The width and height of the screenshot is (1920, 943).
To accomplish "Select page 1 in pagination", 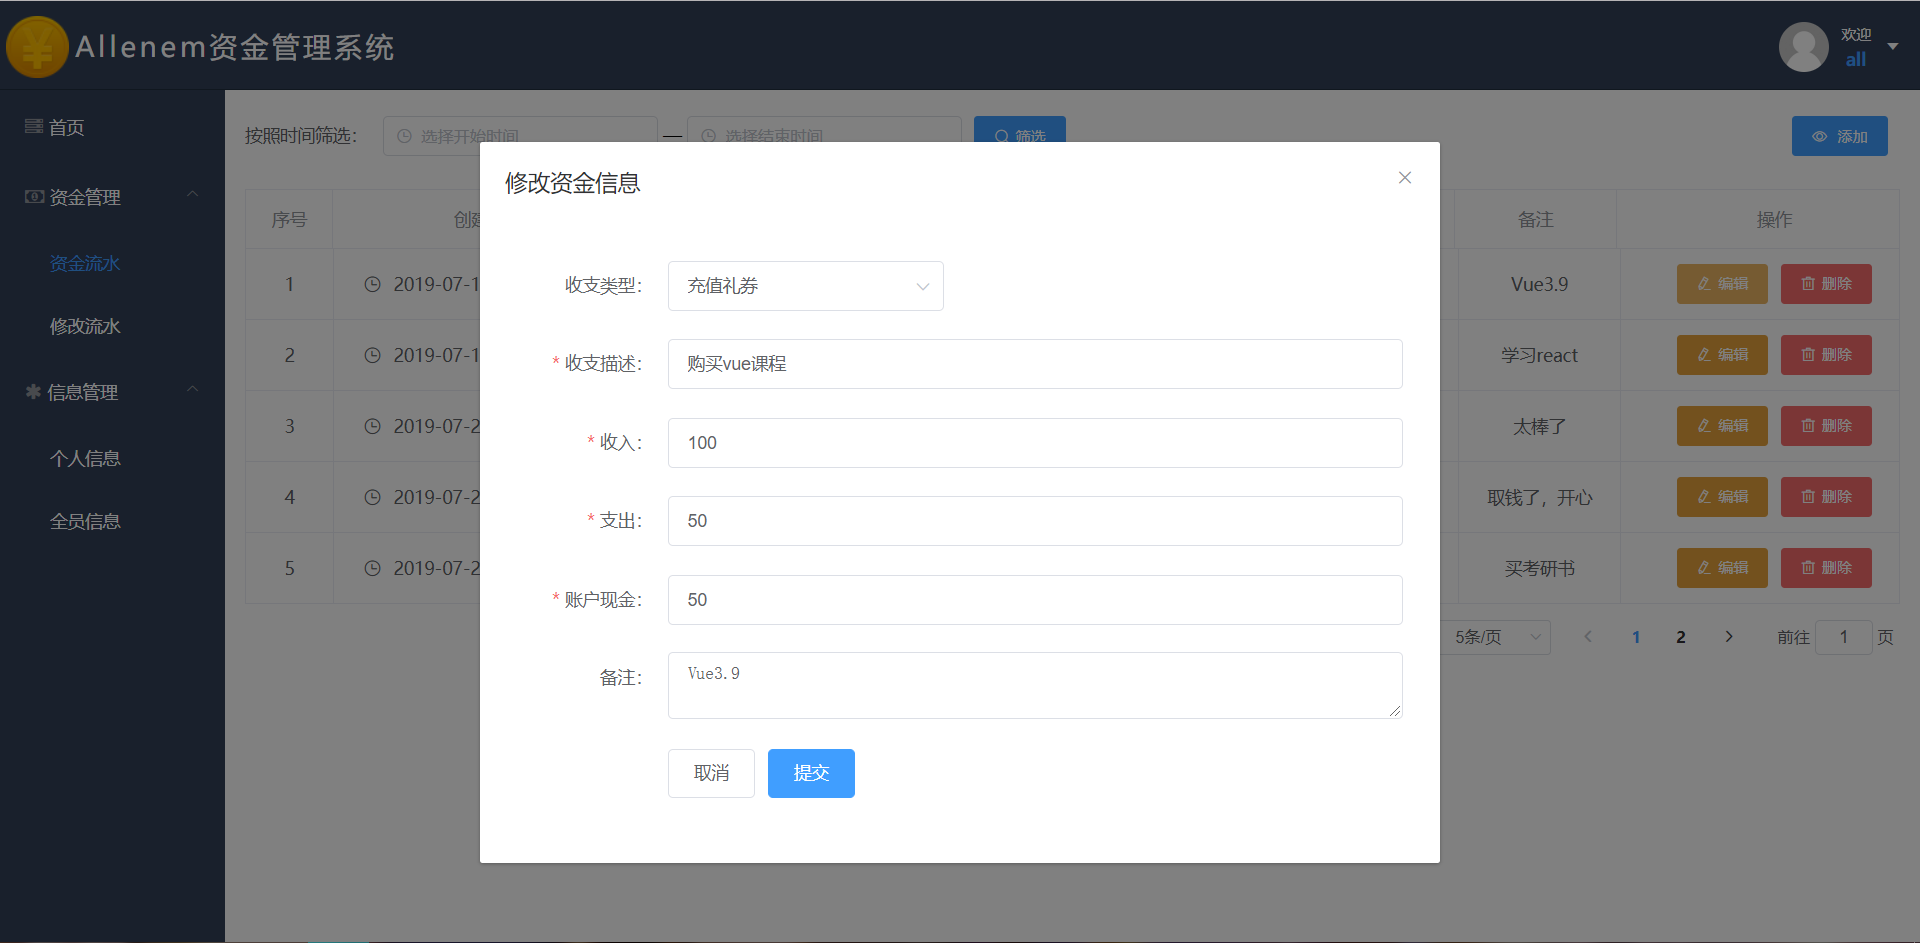I will pyautogui.click(x=1636, y=637).
